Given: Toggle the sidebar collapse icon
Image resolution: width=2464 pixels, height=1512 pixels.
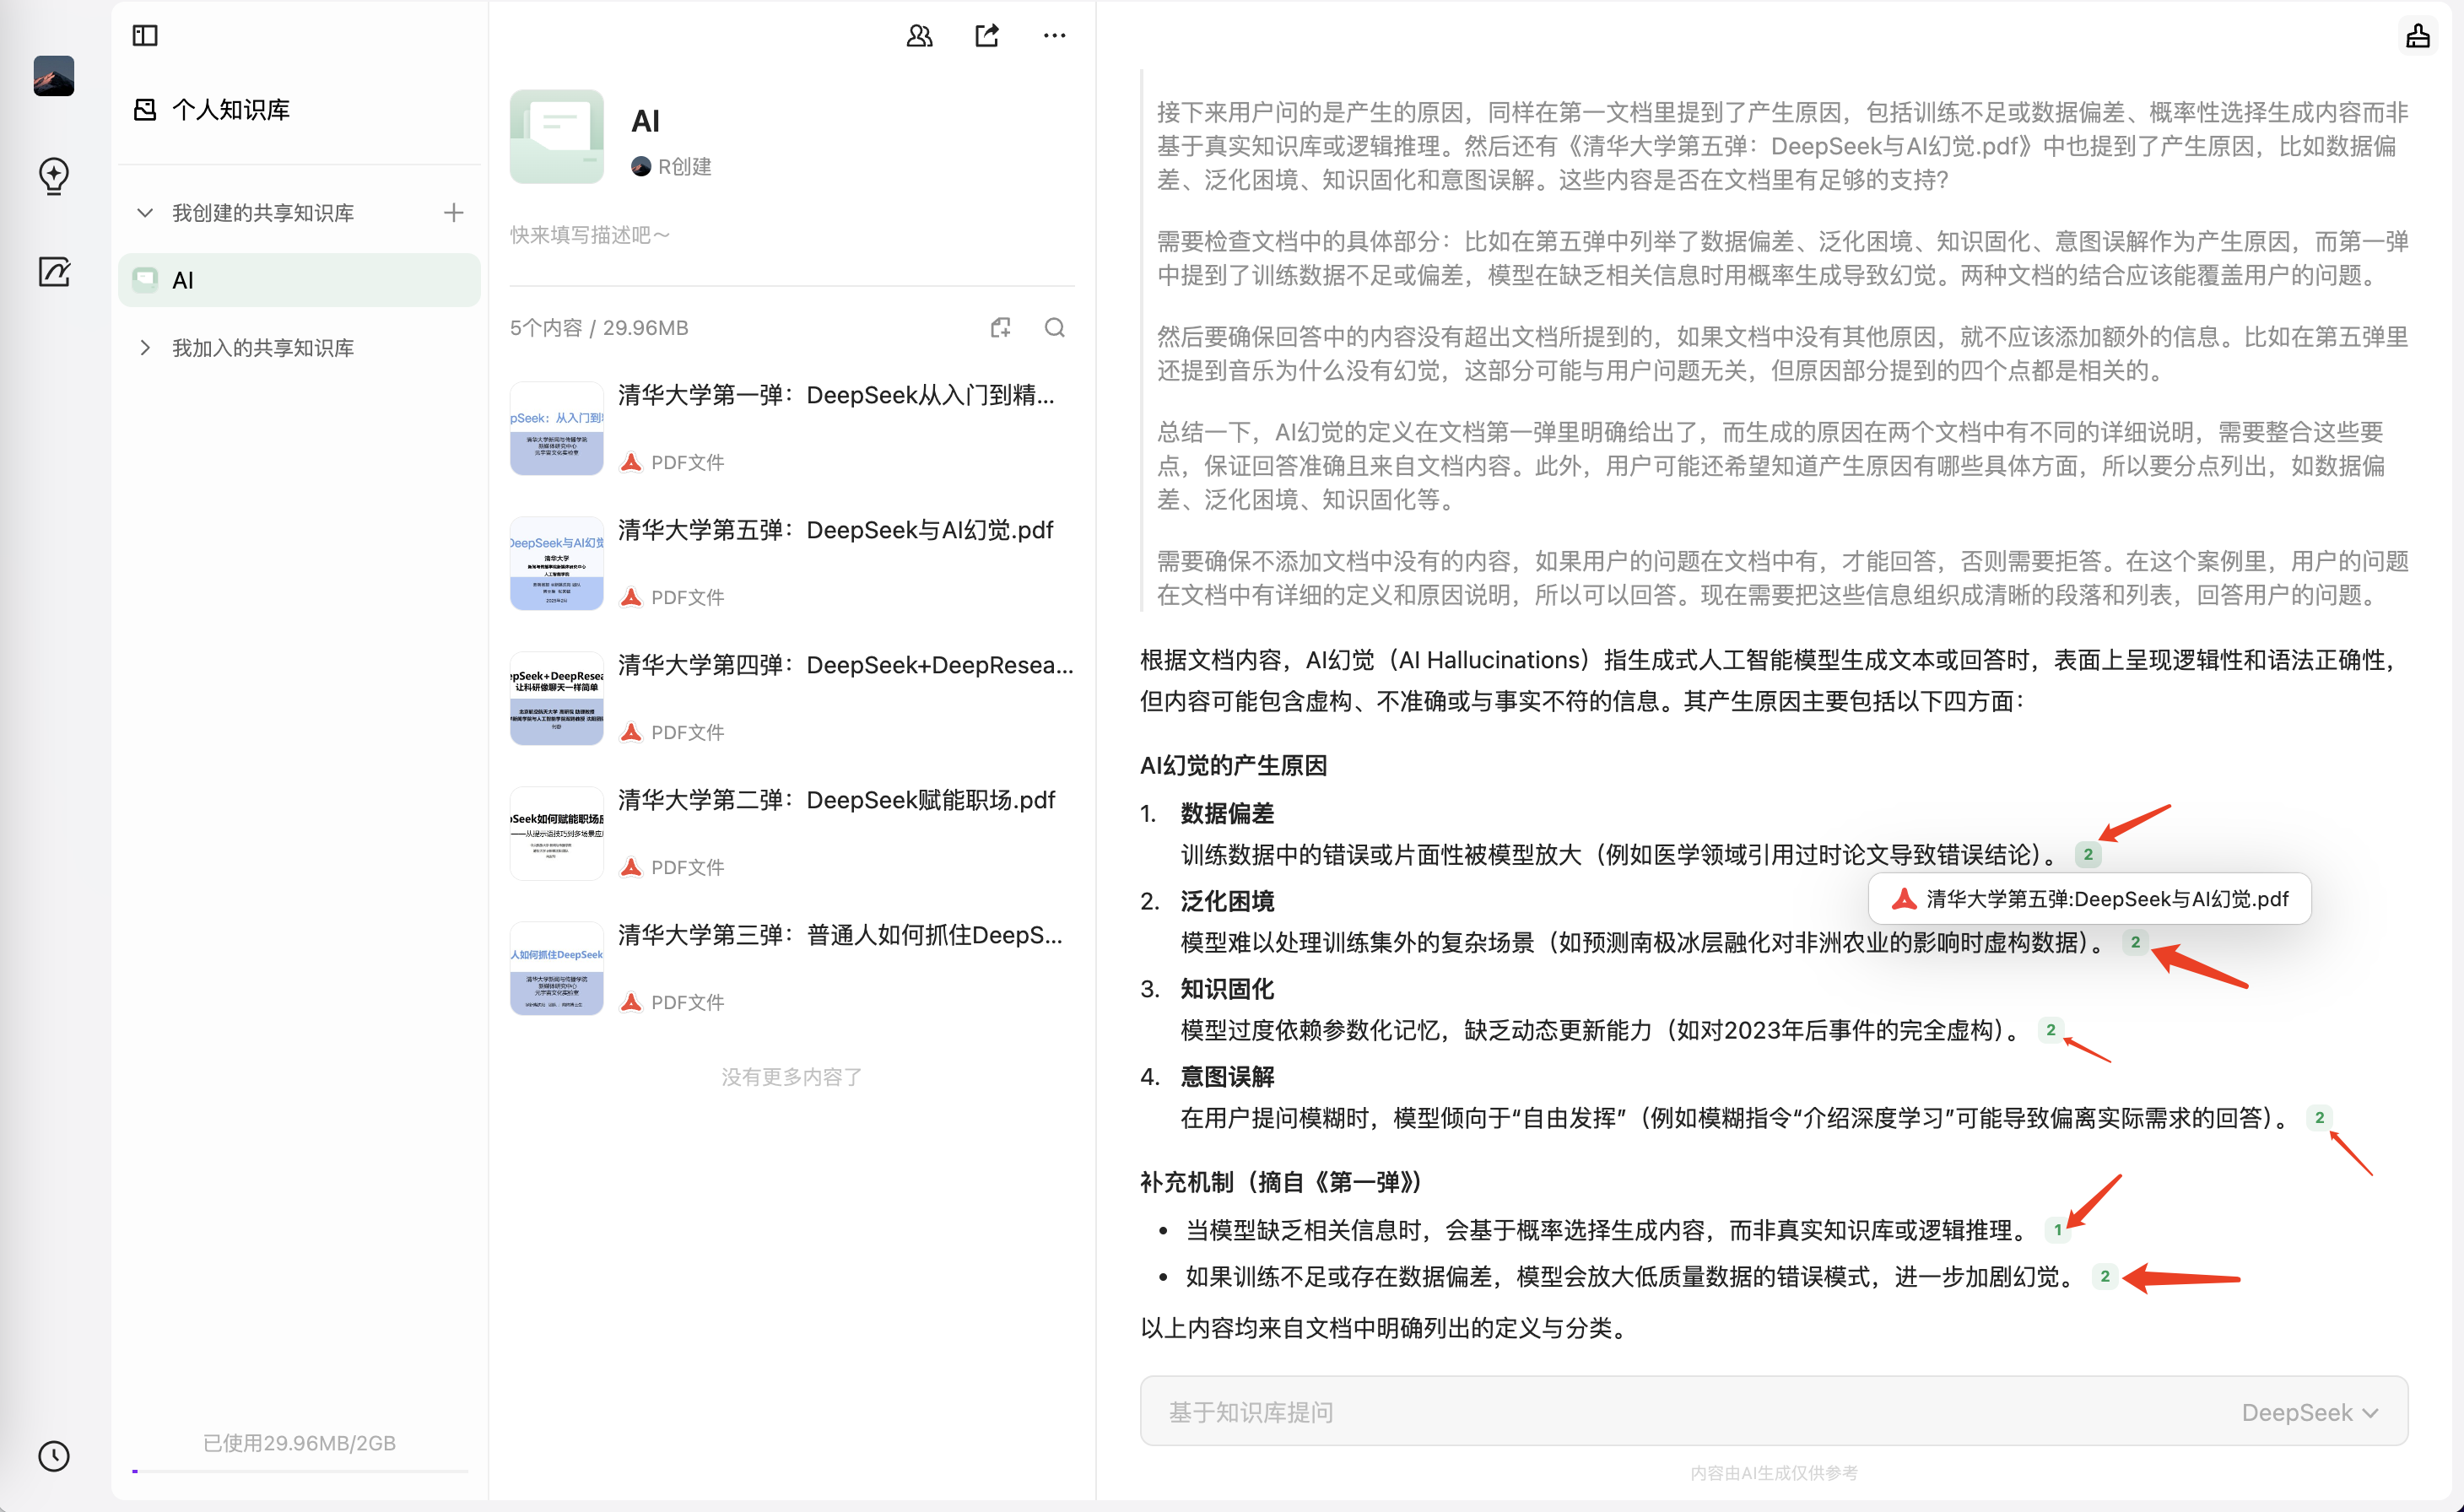Looking at the screenshot, I should tap(145, 36).
